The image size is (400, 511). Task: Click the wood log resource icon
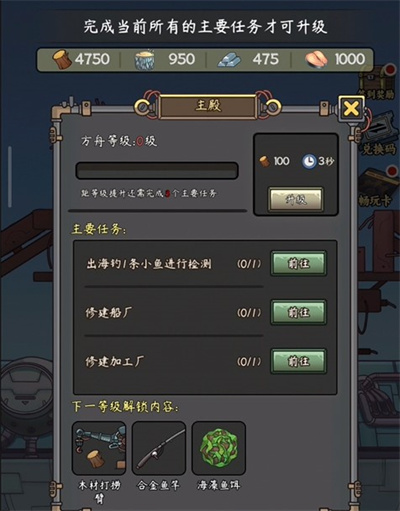coord(62,60)
